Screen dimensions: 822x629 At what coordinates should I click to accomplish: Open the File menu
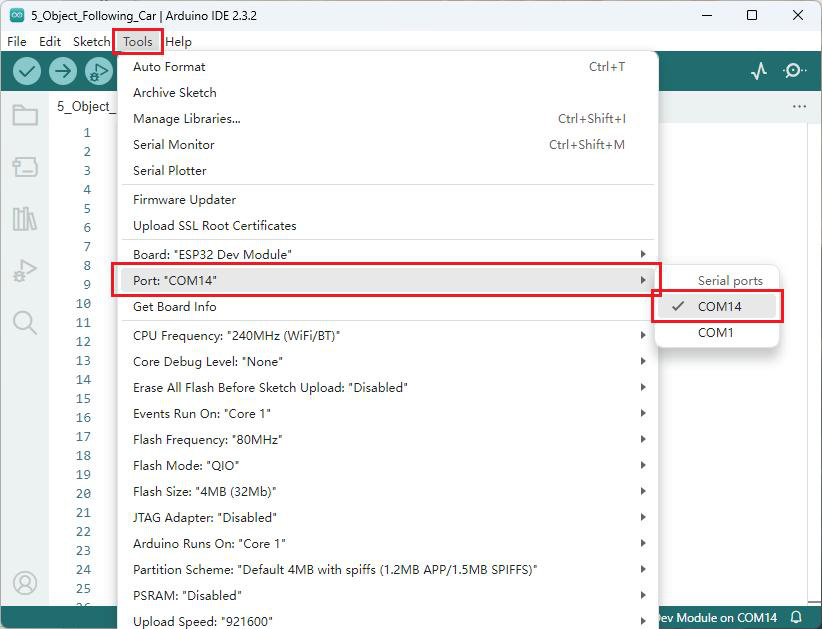(17, 41)
